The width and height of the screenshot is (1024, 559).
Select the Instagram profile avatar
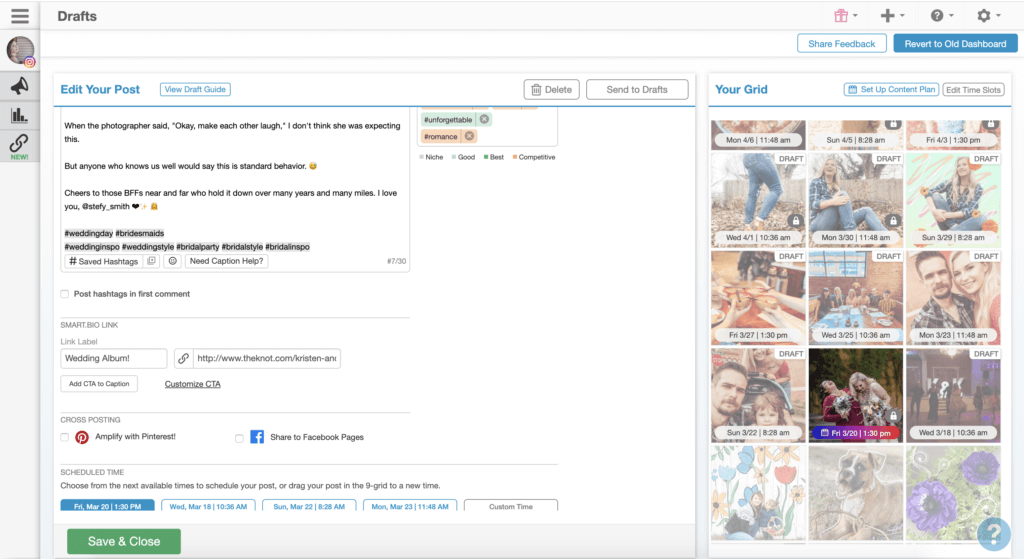coord(20,50)
